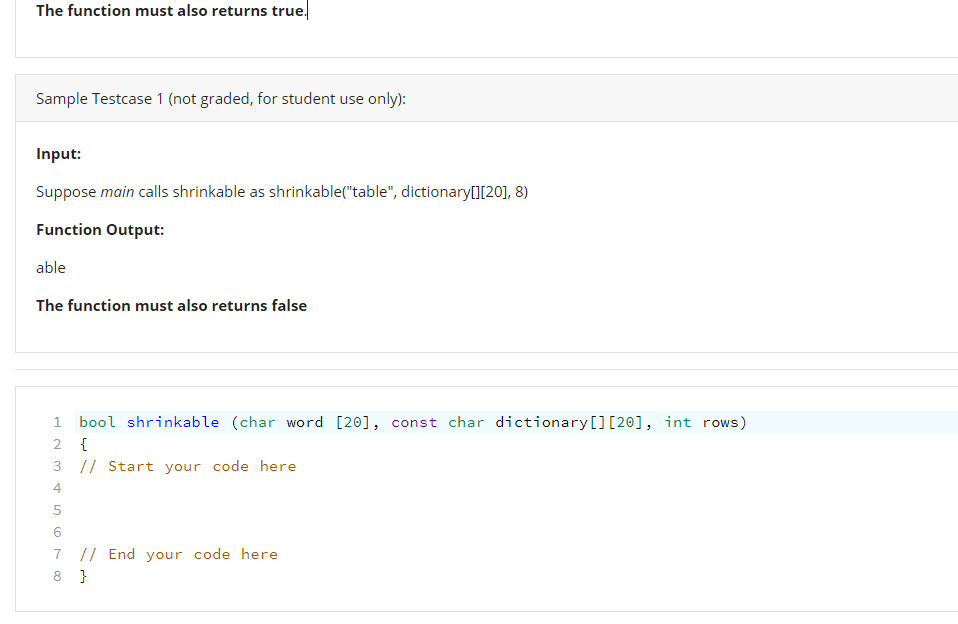Place cursor after 'returns true' text

(307, 10)
